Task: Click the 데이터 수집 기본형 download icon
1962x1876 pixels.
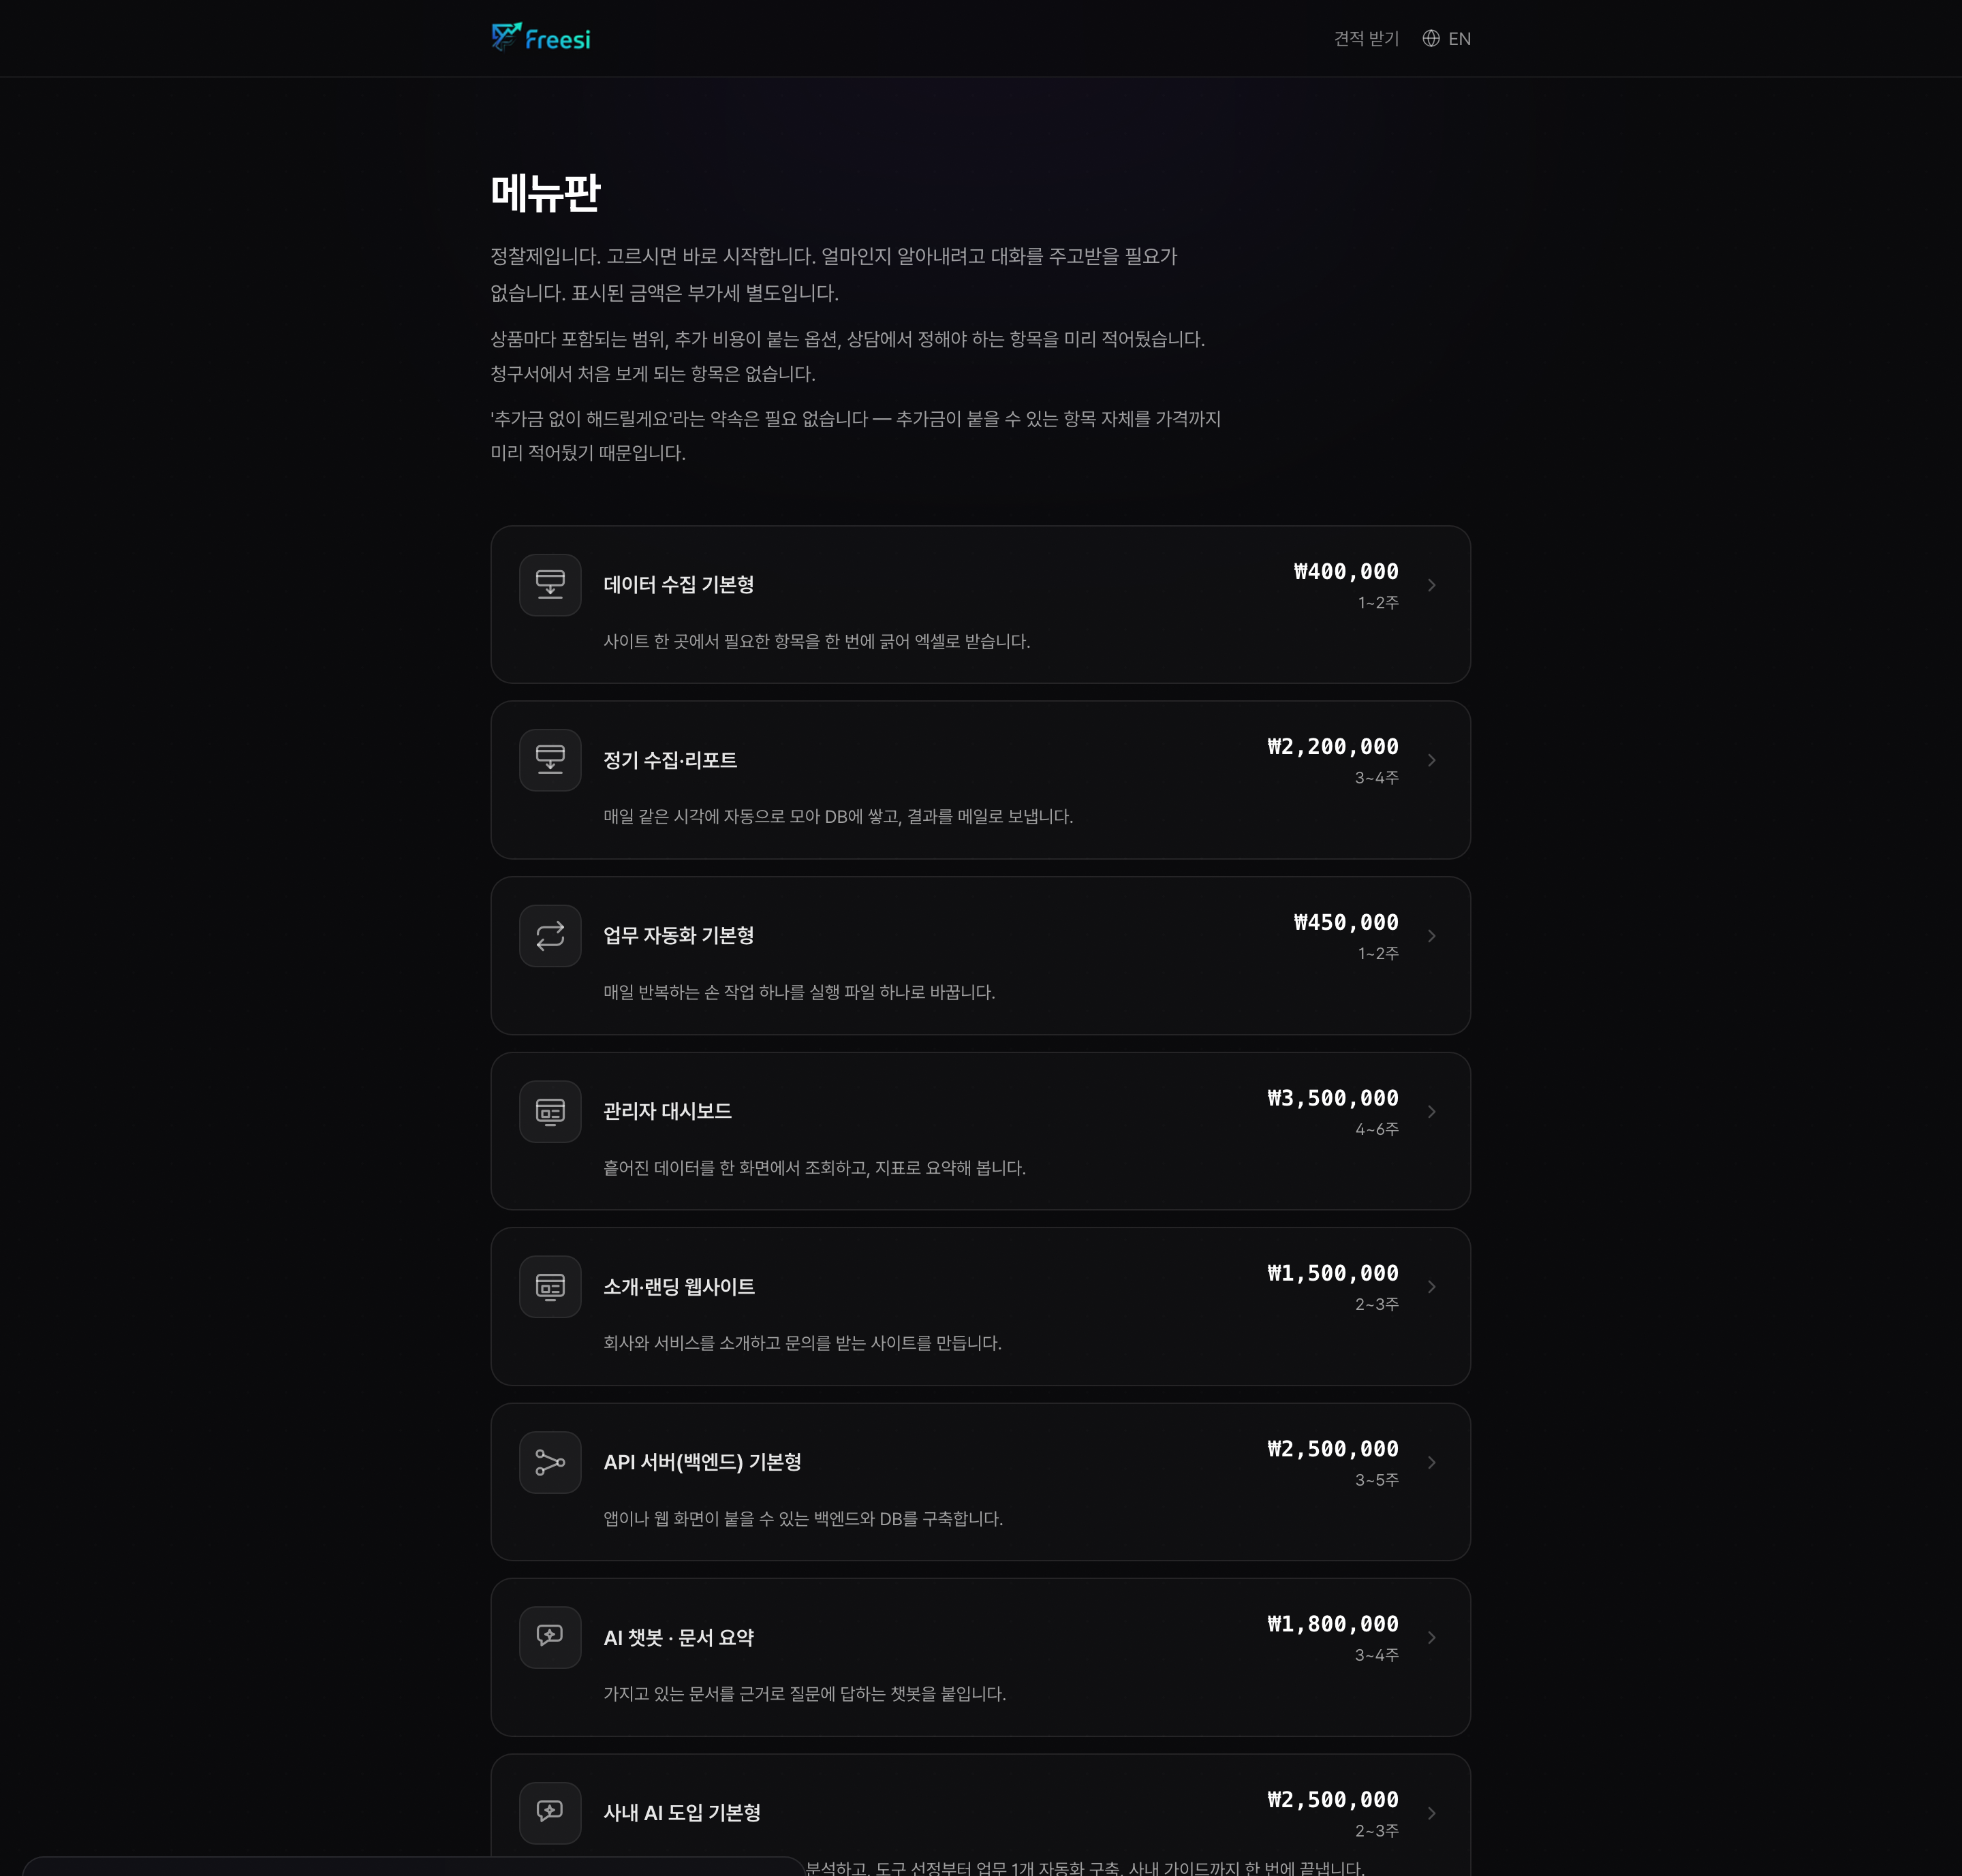Action: [550, 585]
